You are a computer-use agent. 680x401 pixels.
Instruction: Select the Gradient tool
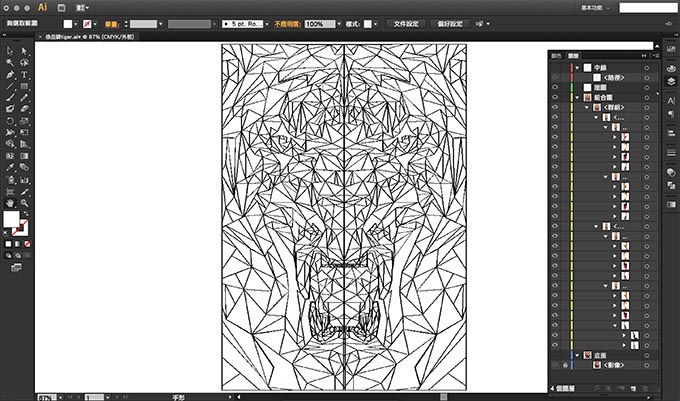click(24, 156)
